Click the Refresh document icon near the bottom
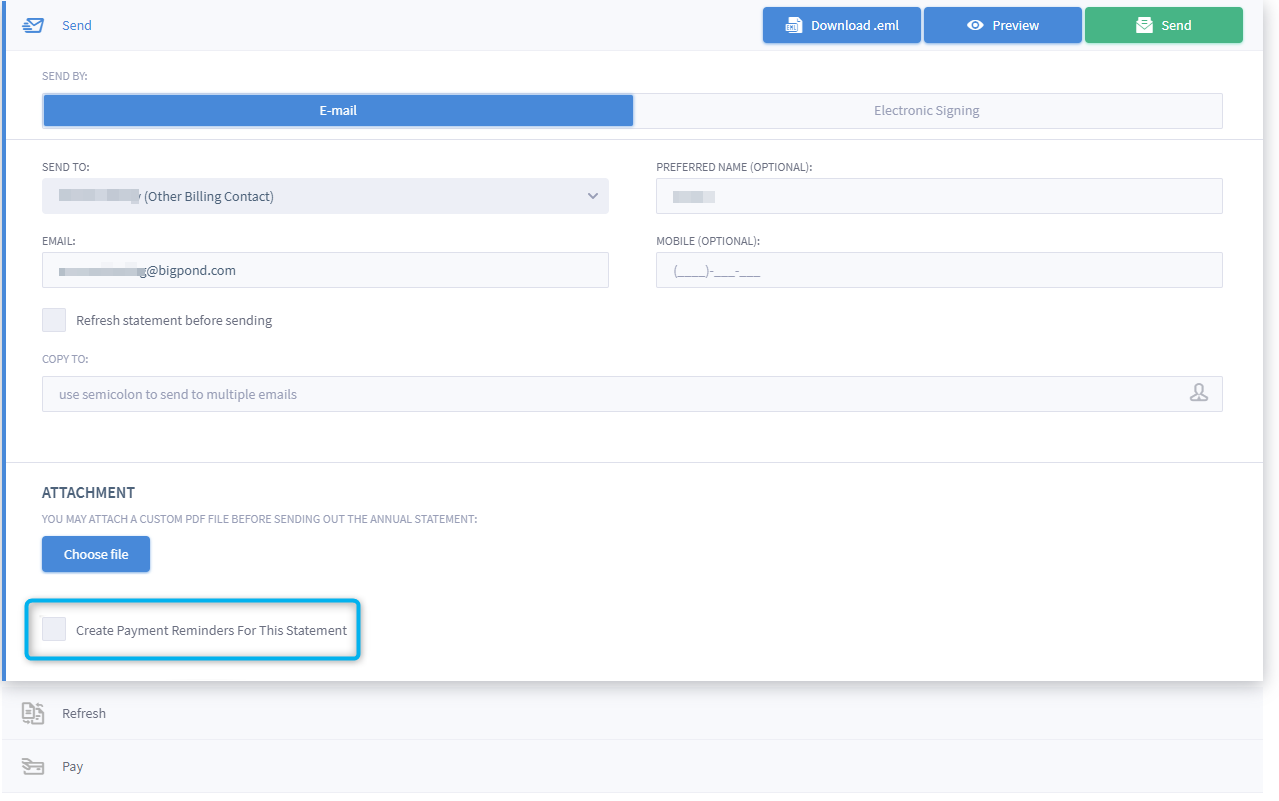The width and height of the screenshot is (1279, 801). tap(34, 713)
